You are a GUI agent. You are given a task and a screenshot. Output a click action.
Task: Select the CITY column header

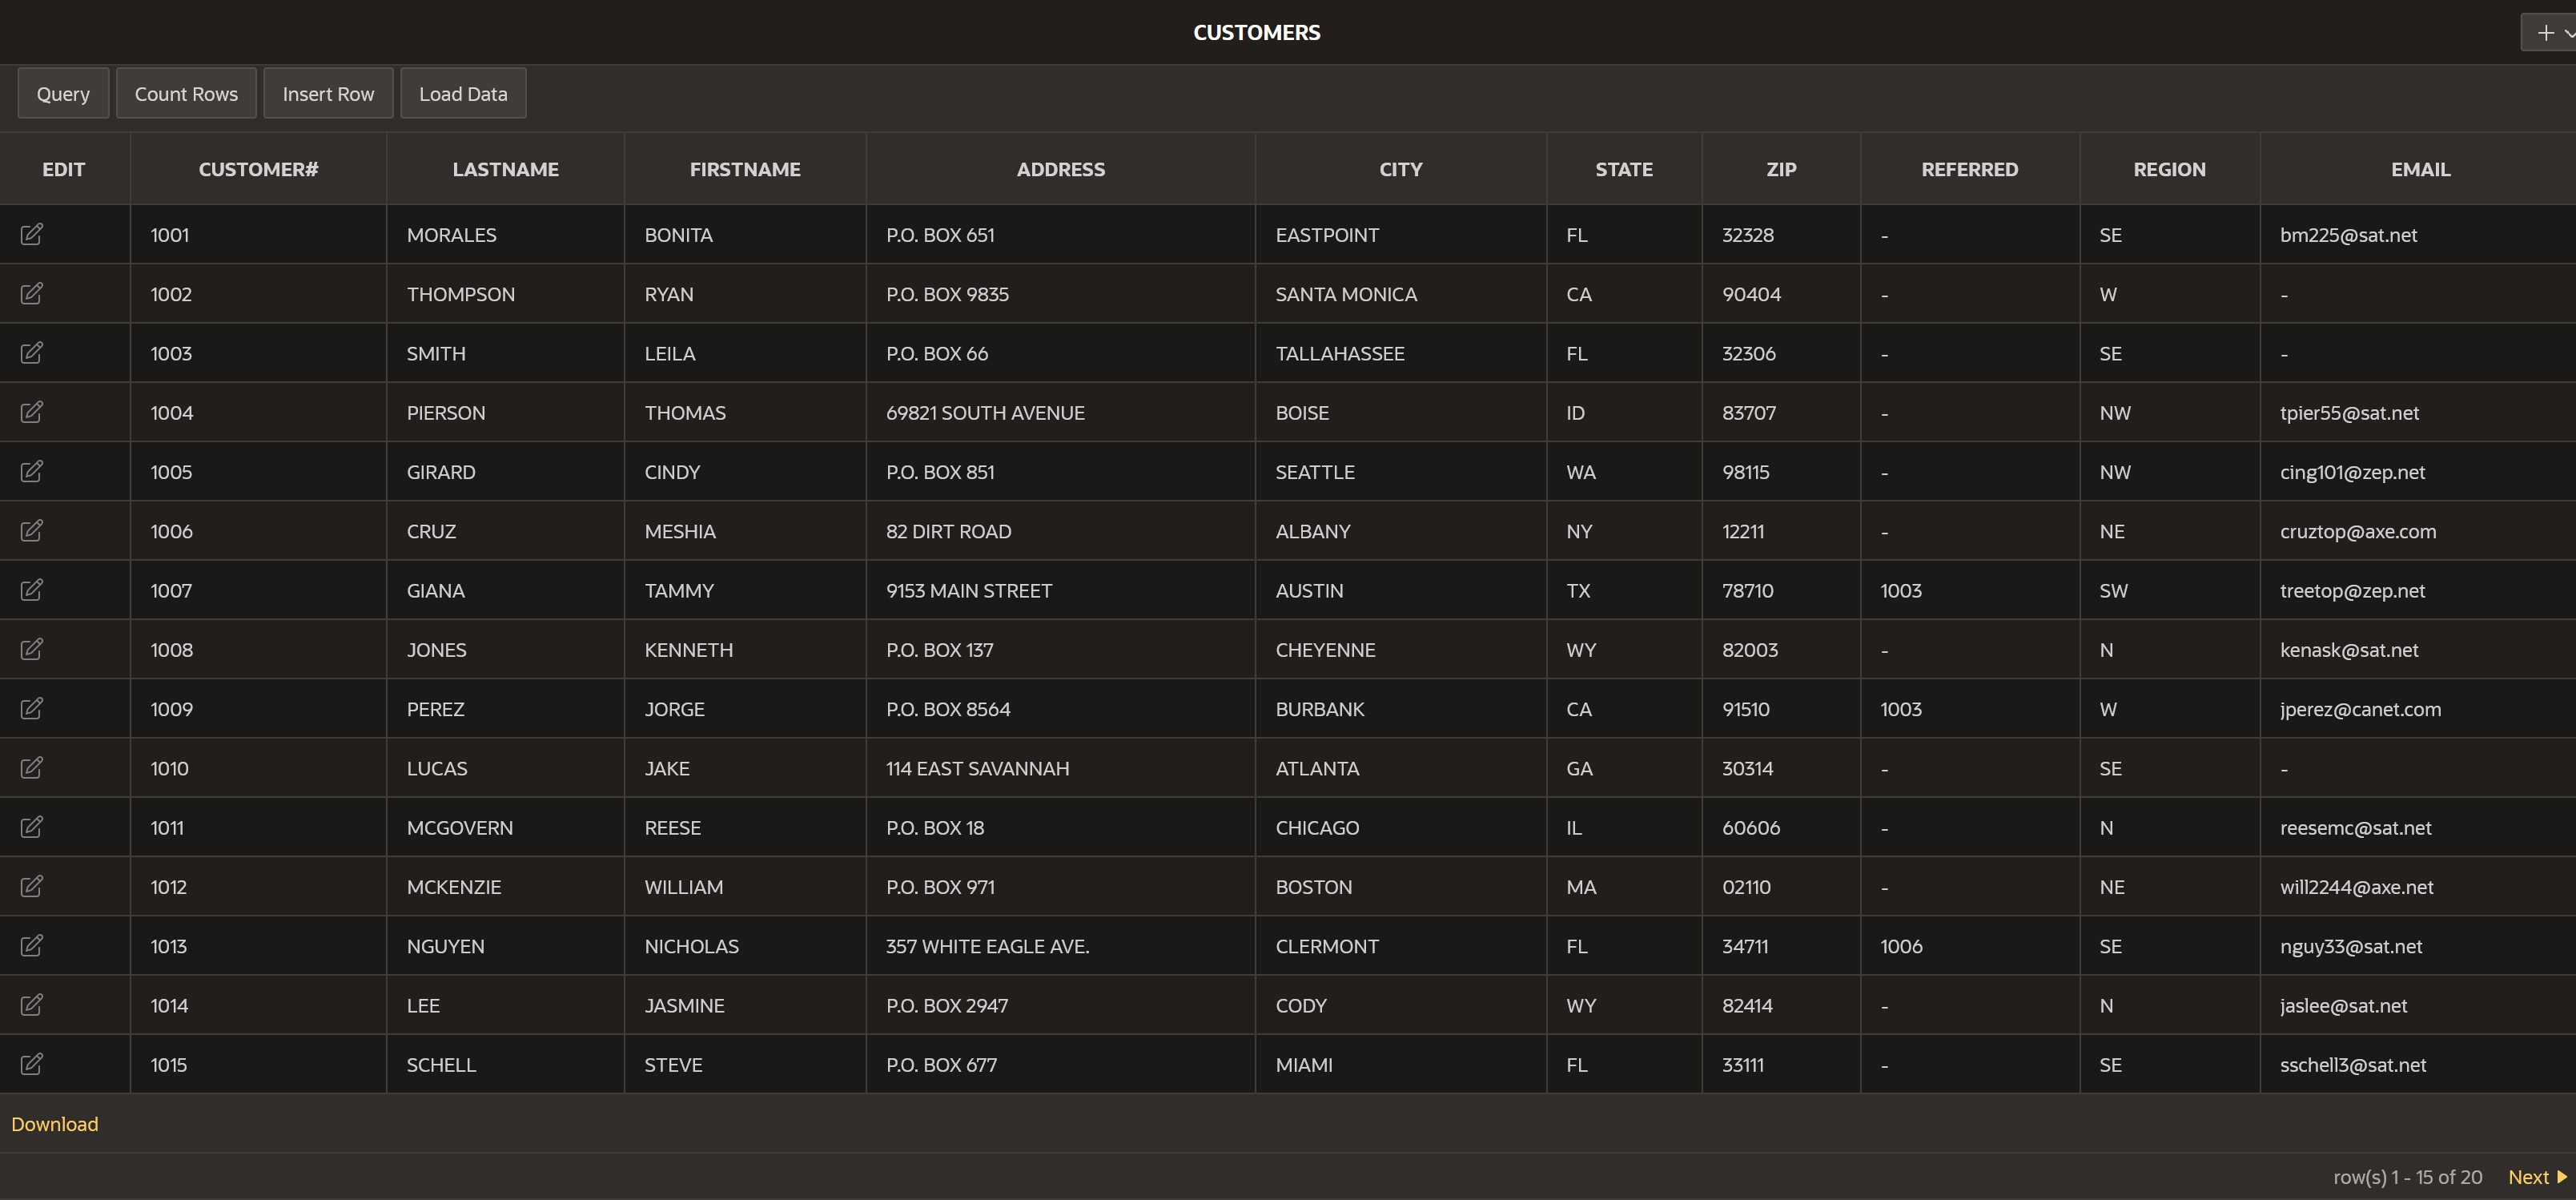click(x=1400, y=170)
